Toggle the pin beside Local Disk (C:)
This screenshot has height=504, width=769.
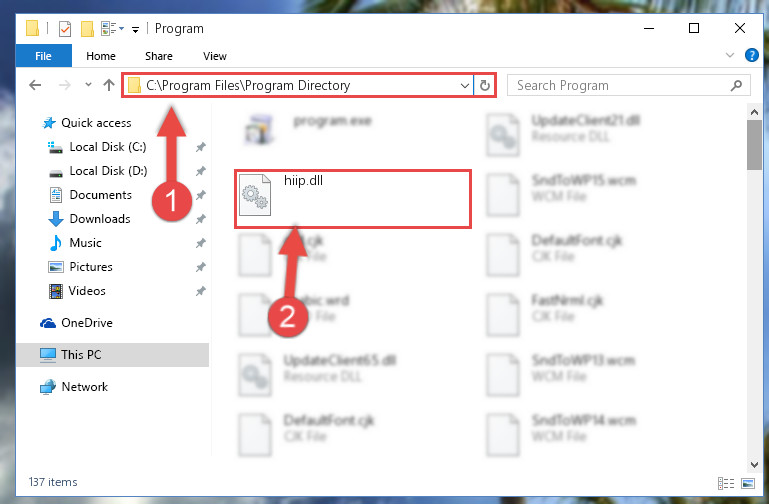[x=200, y=147]
